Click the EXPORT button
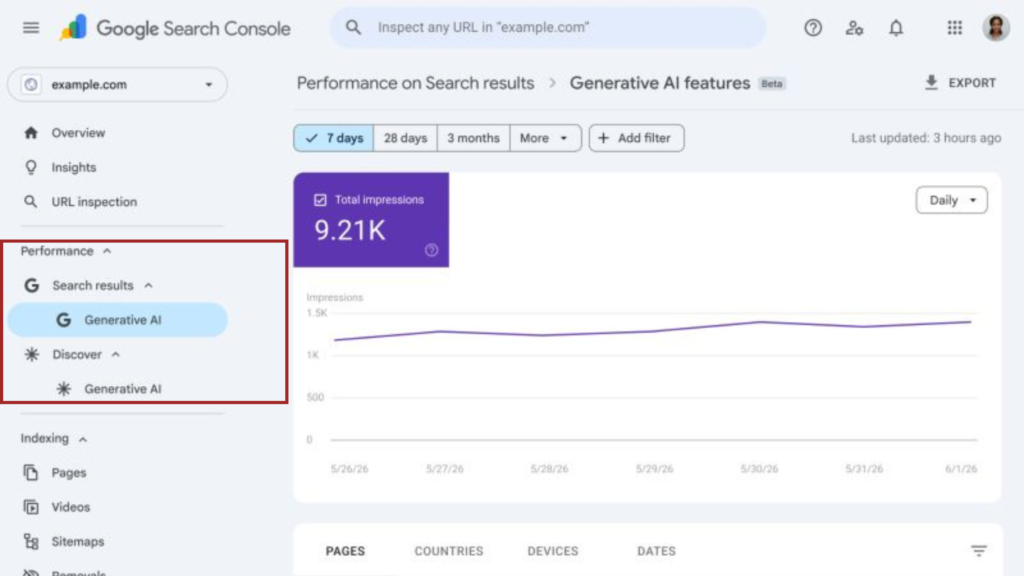1024x576 pixels. tap(960, 83)
